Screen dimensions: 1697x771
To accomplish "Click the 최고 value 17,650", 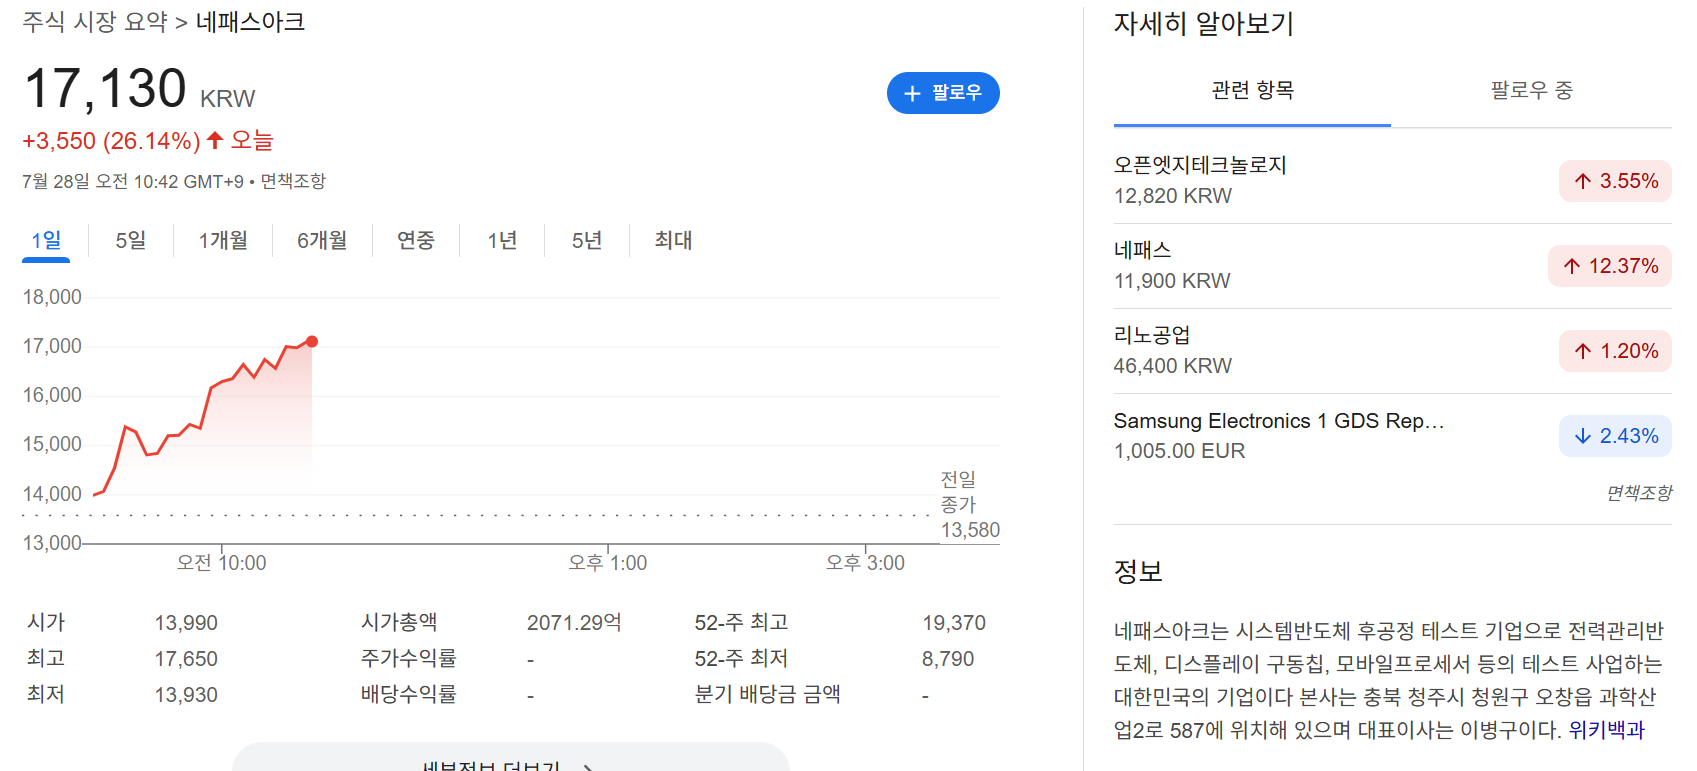I will (186, 659).
